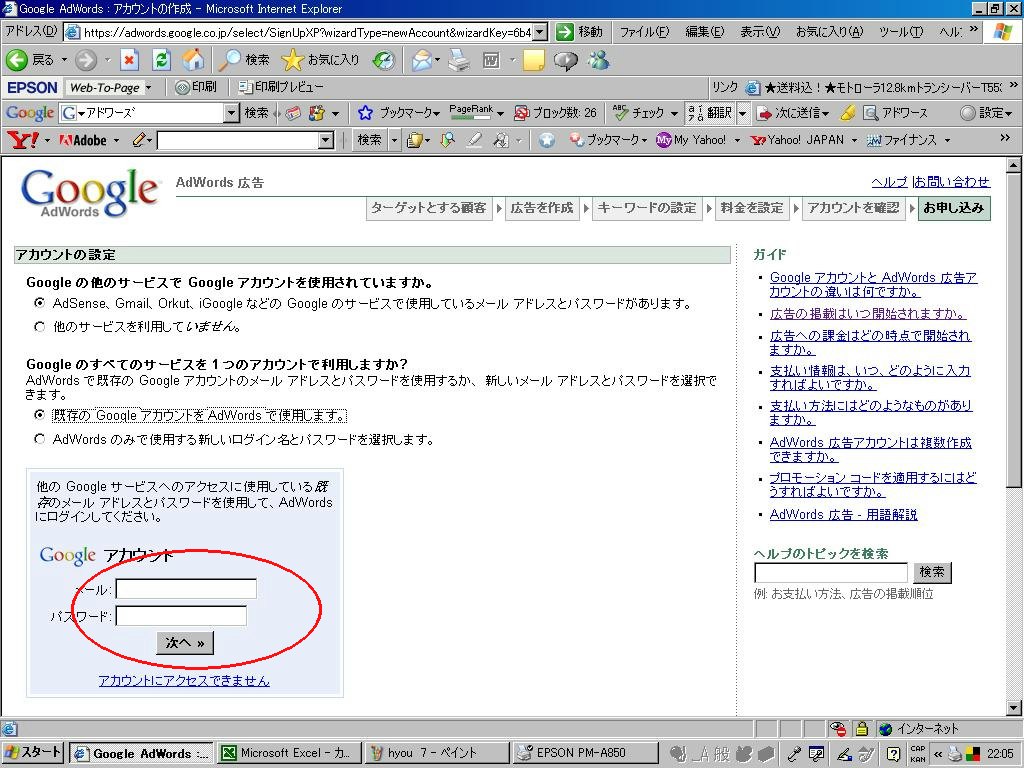Viewport: 1024px width, 768px height.
Task: Click the メール email input field
Action: pyautogui.click(x=186, y=589)
